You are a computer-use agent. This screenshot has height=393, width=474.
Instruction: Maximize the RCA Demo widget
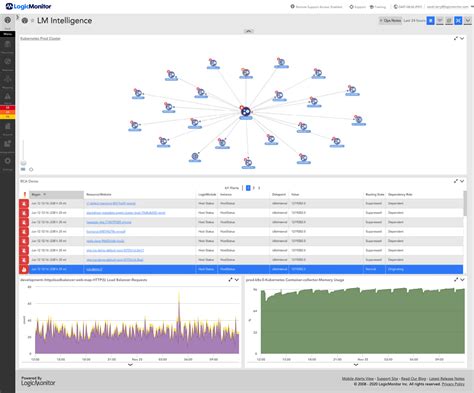pos(456,181)
